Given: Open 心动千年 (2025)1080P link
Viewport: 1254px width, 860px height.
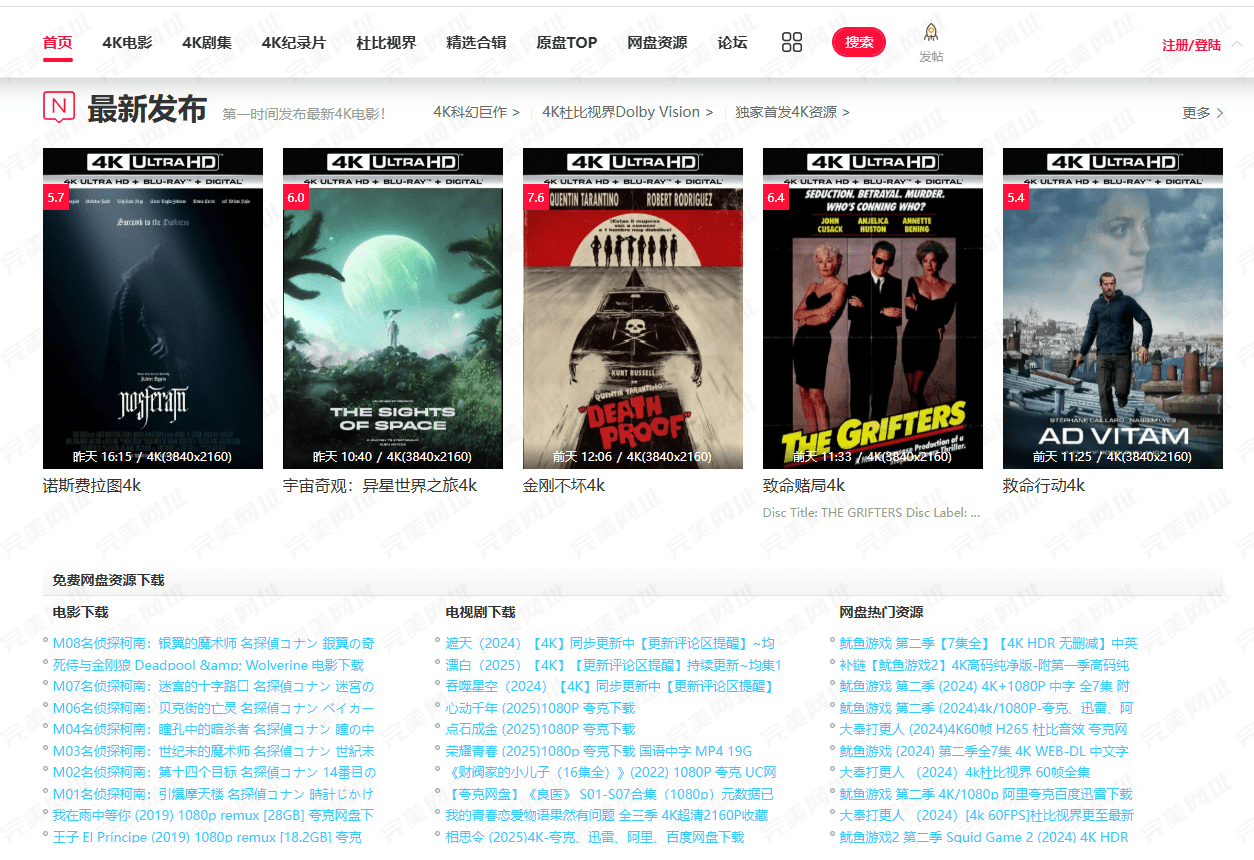Looking at the screenshot, I should pos(540,708).
